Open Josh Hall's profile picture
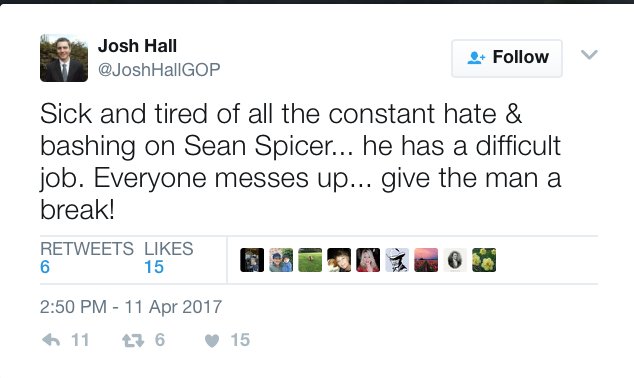The image size is (634, 378). (64, 58)
